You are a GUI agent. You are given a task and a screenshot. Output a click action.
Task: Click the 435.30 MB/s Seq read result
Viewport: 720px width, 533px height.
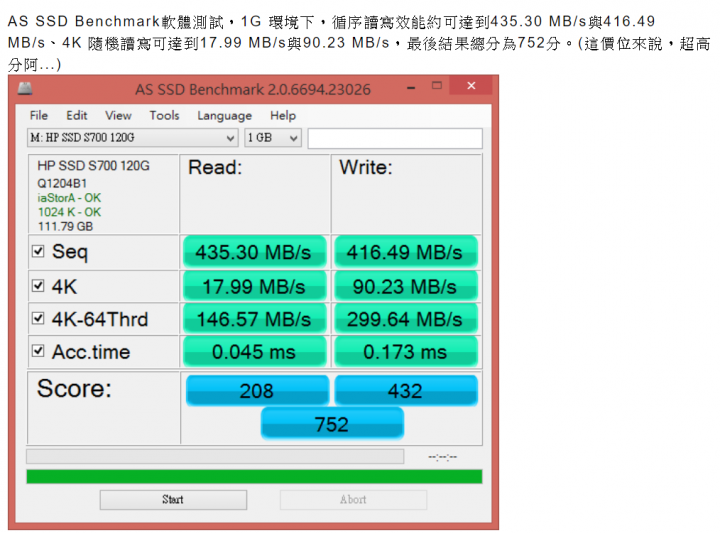(254, 252)
